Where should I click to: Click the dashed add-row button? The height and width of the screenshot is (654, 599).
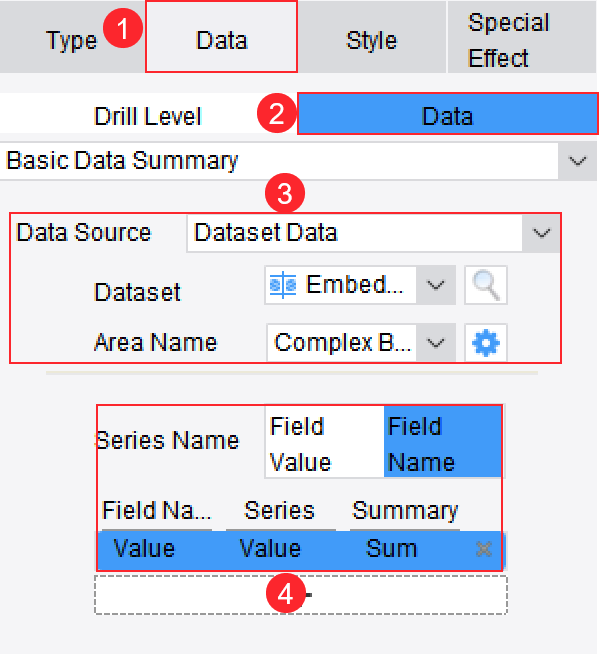(301, 595)
